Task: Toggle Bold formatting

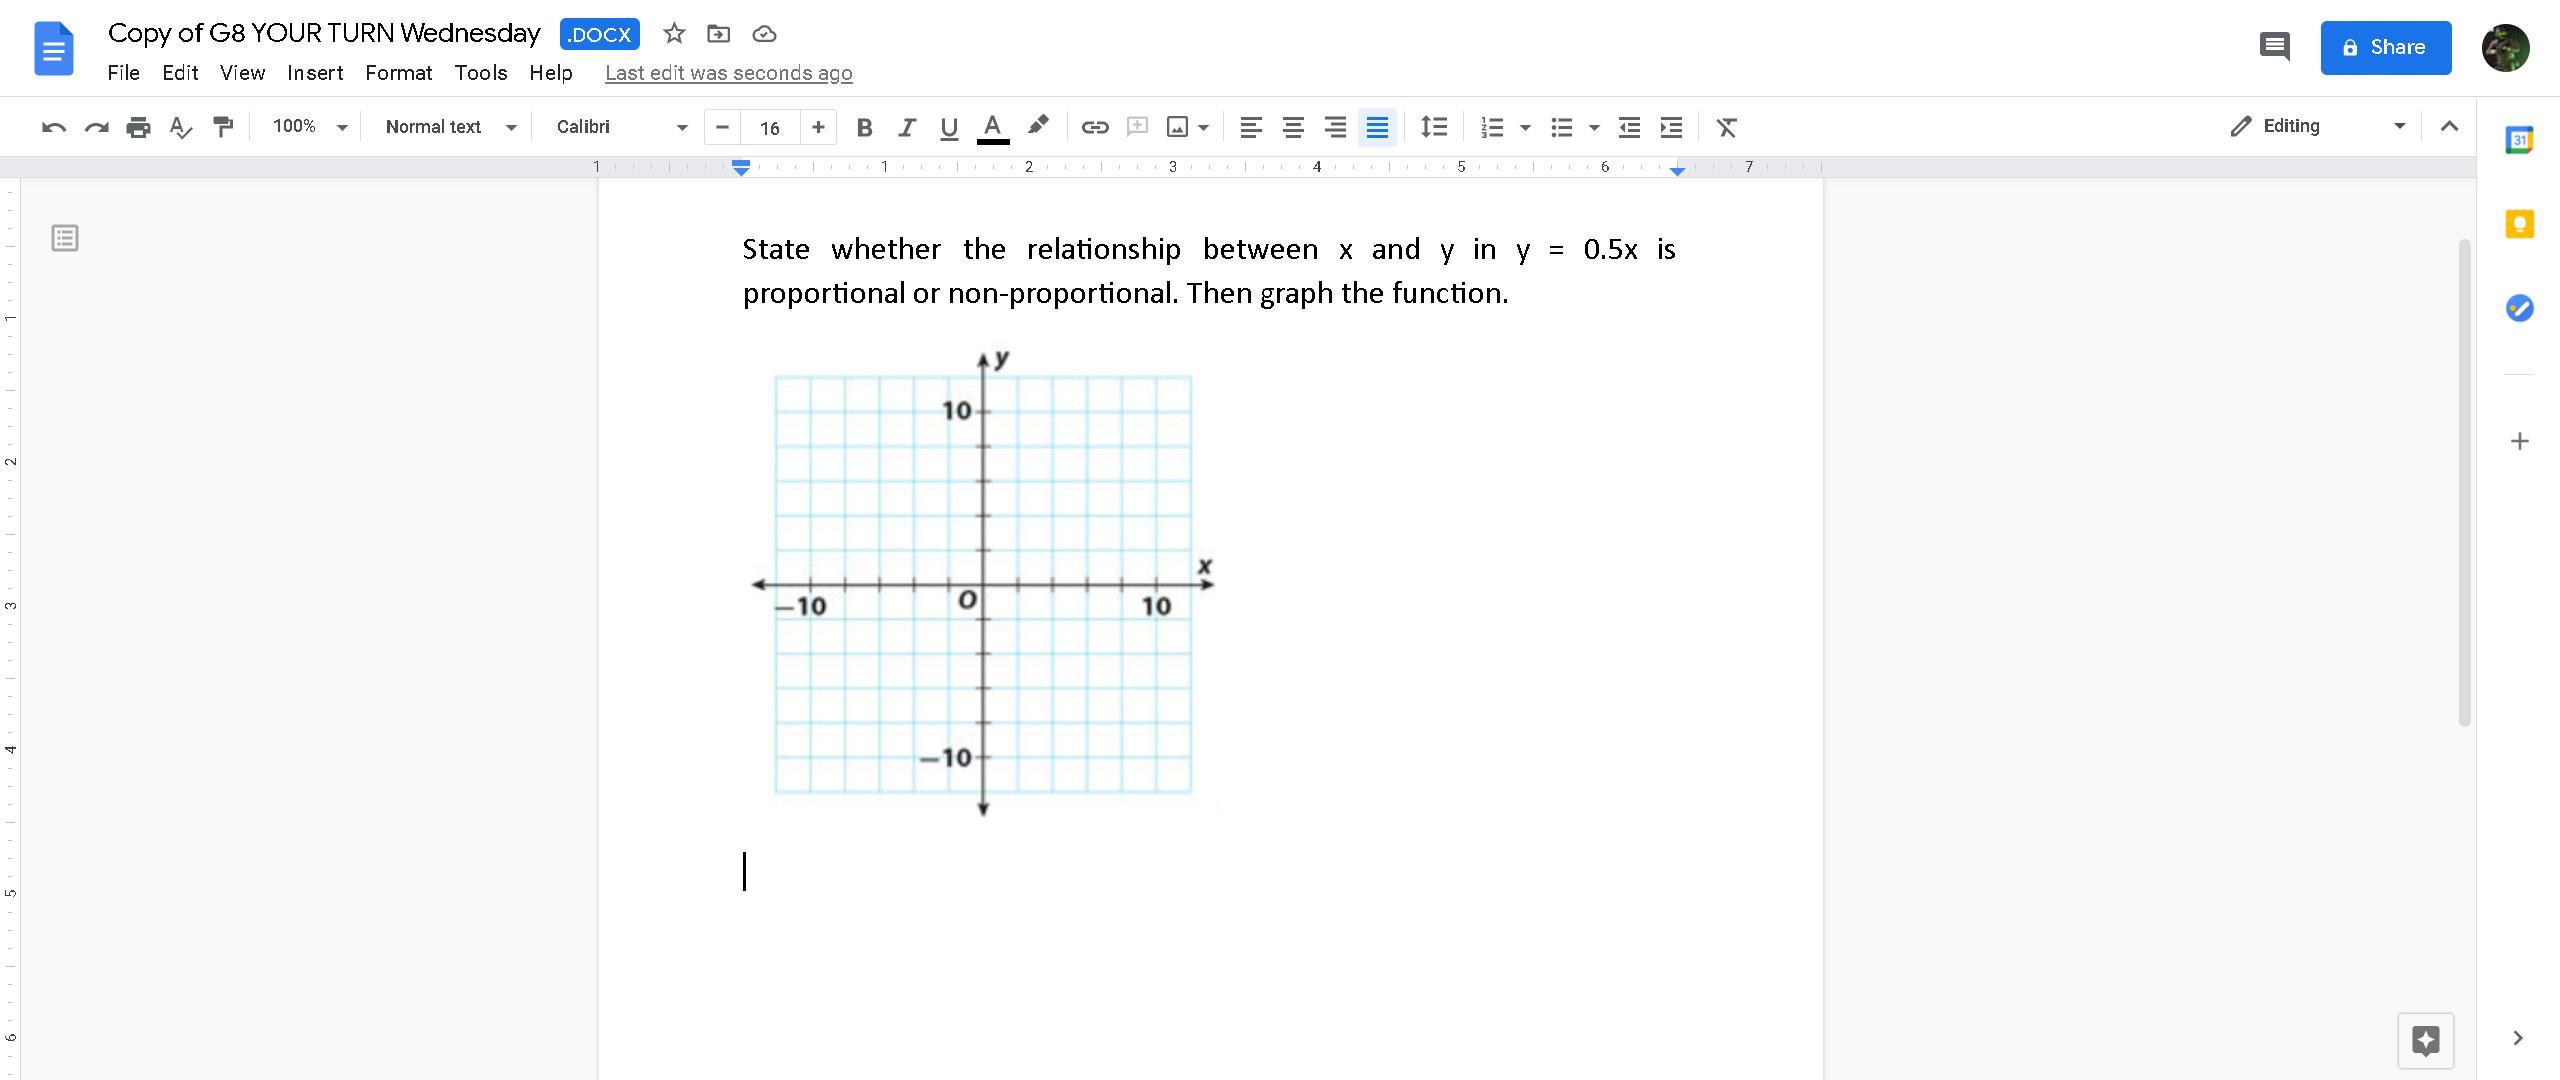Action: 865,127
